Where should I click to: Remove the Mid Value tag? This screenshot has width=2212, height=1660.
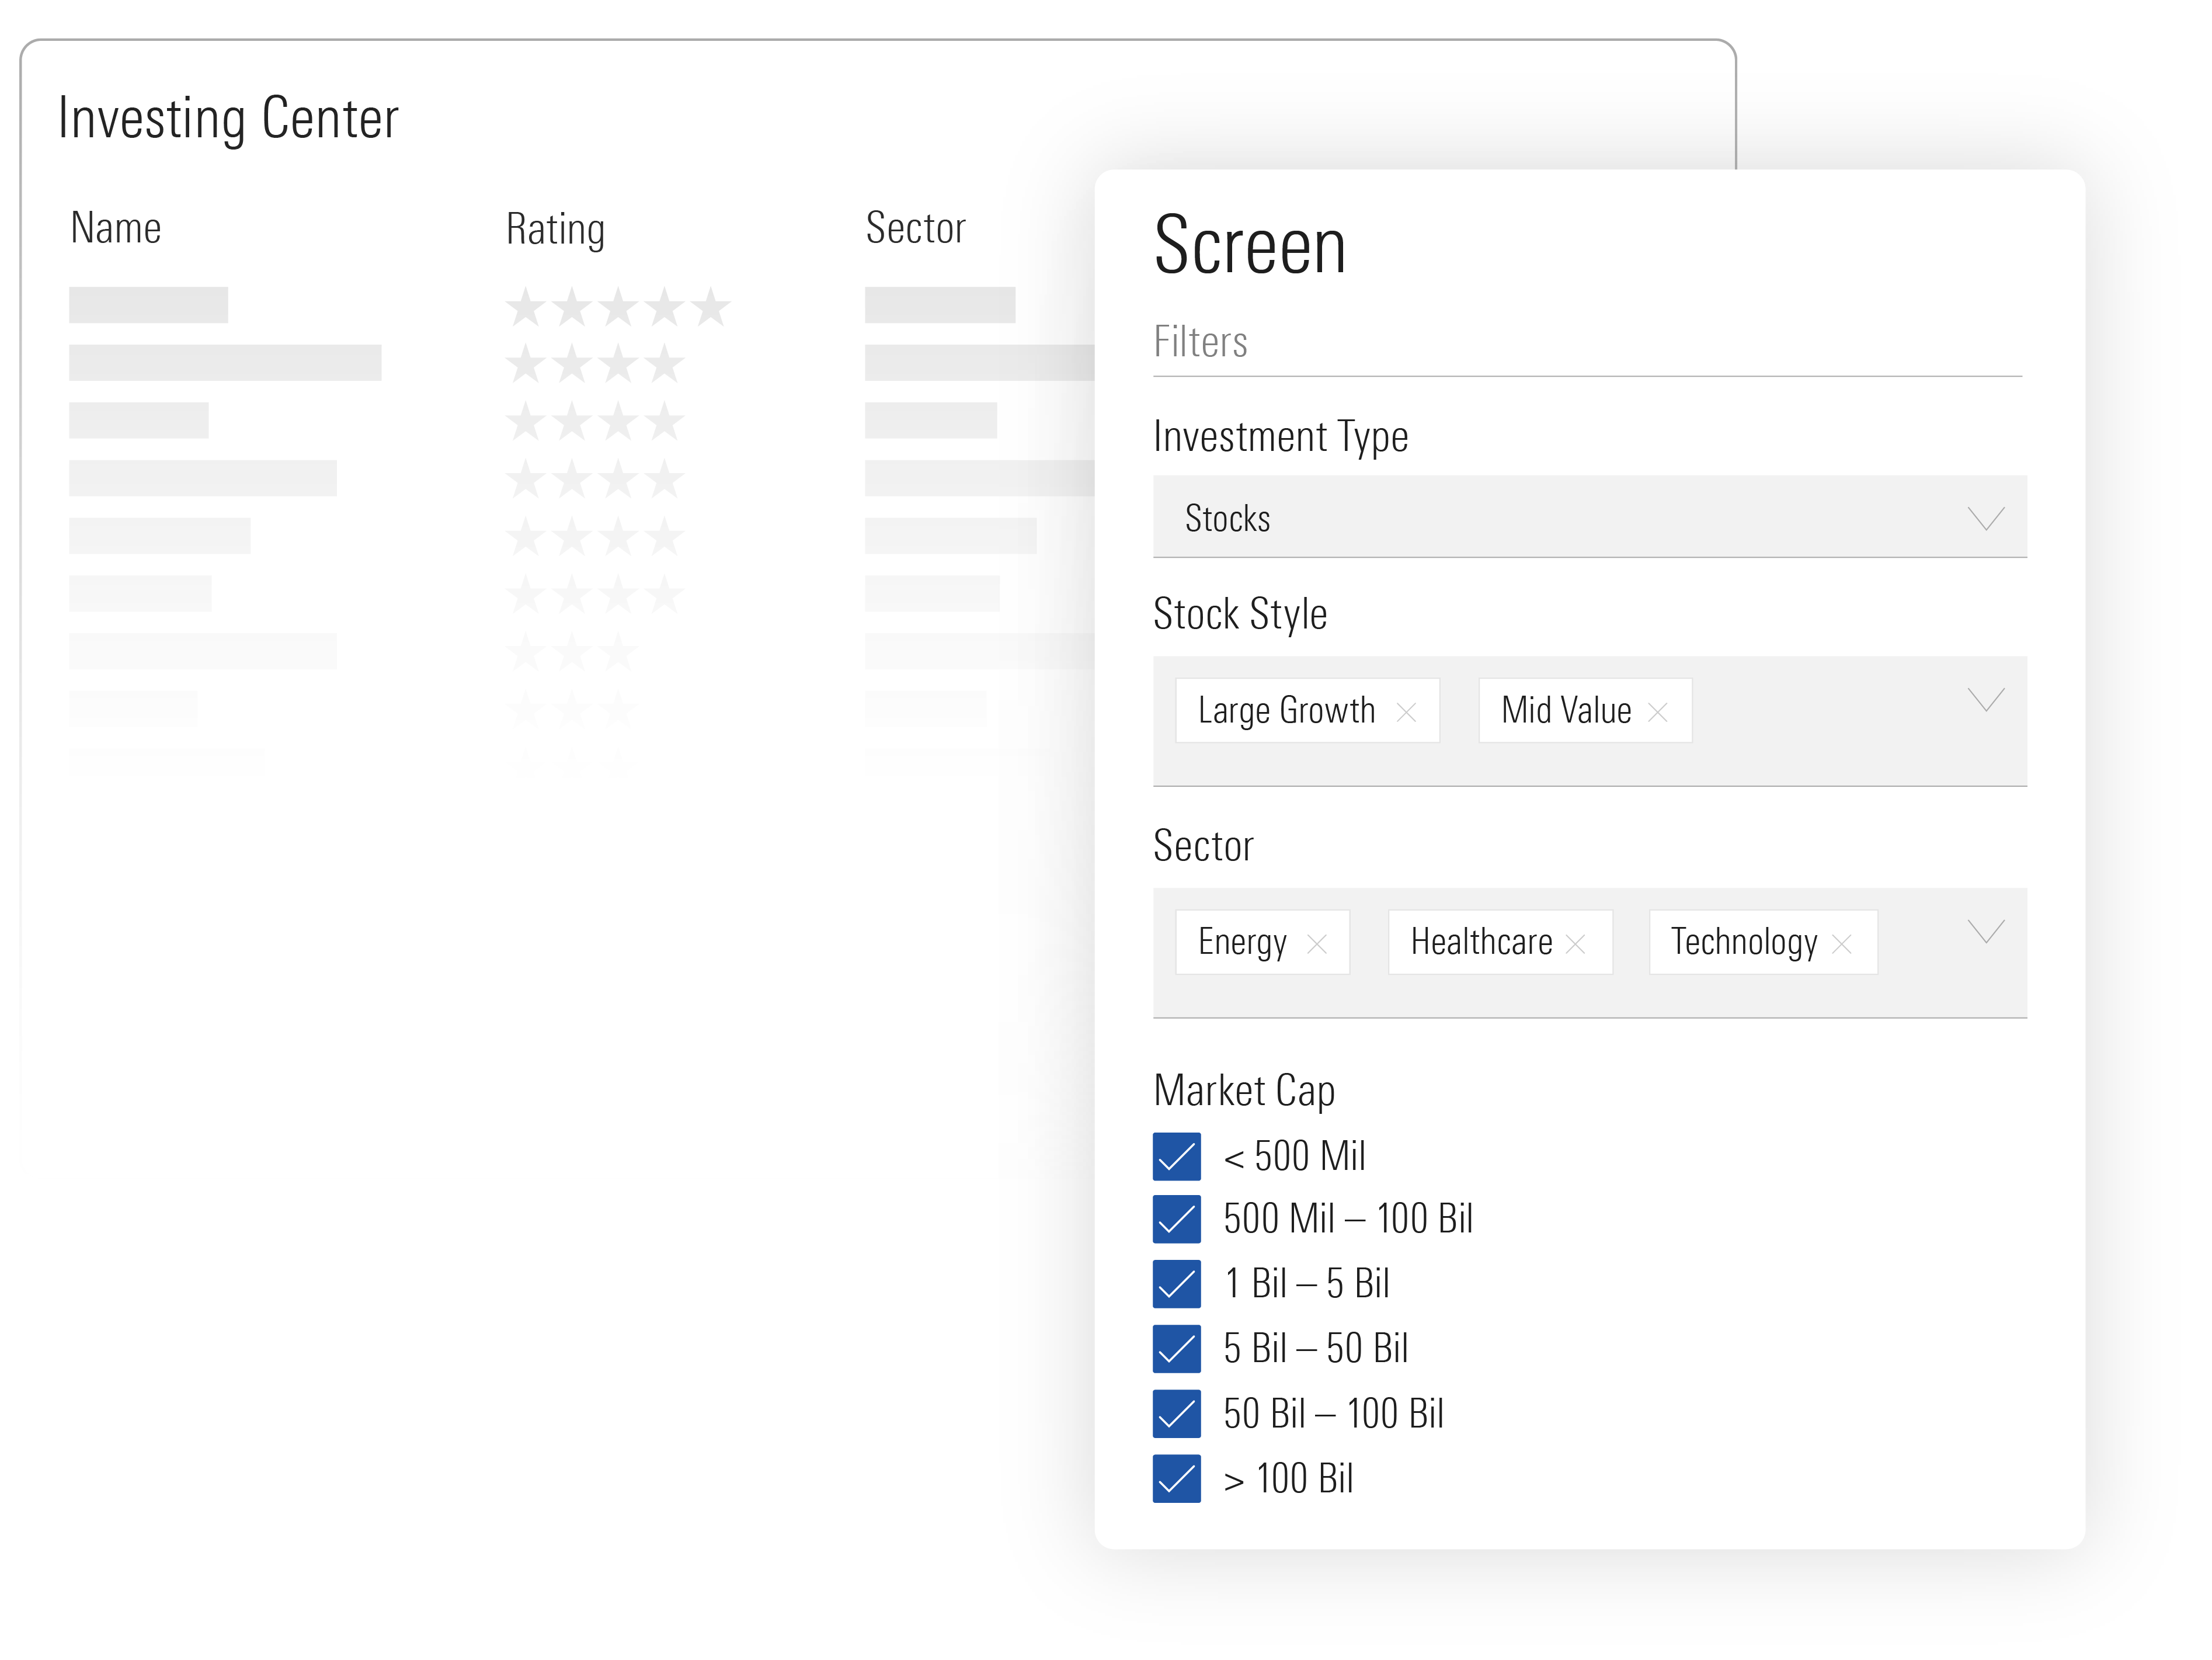tap(1657, 712)
